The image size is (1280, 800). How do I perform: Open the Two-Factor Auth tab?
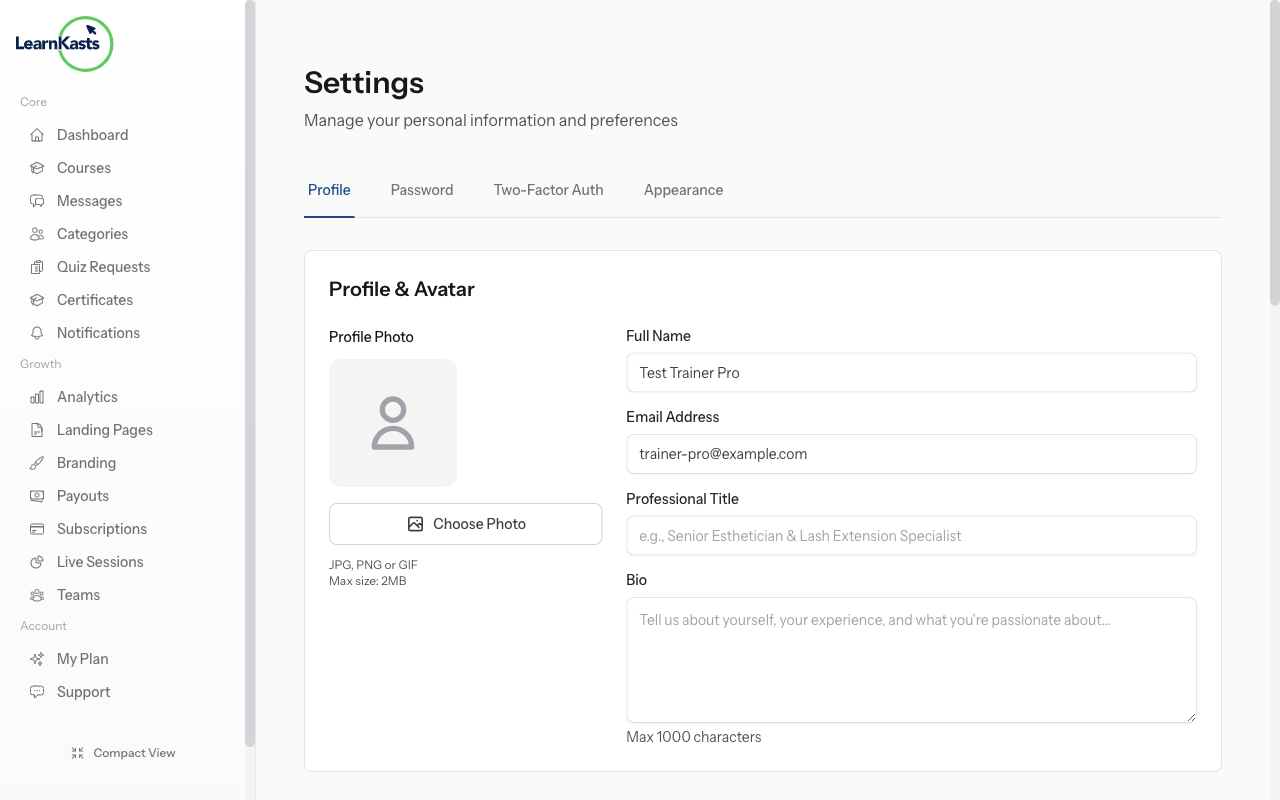pos(548,190)
